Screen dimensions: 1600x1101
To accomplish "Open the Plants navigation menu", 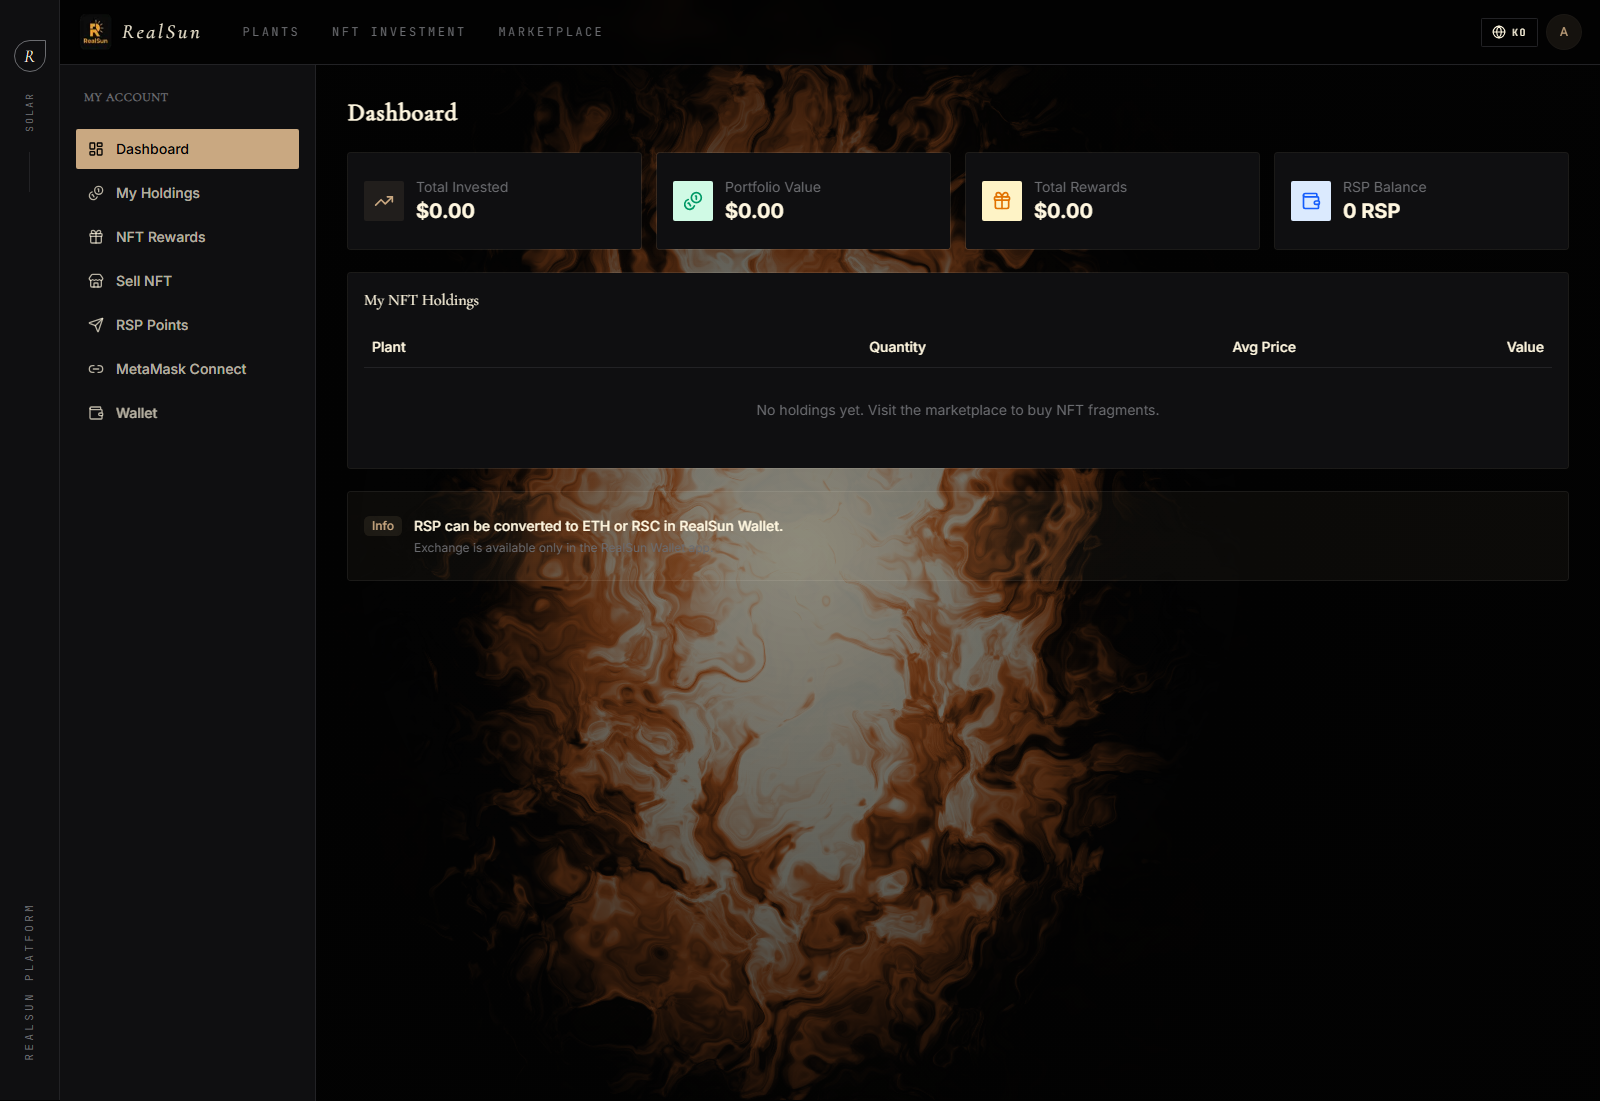I will point(271,32).
